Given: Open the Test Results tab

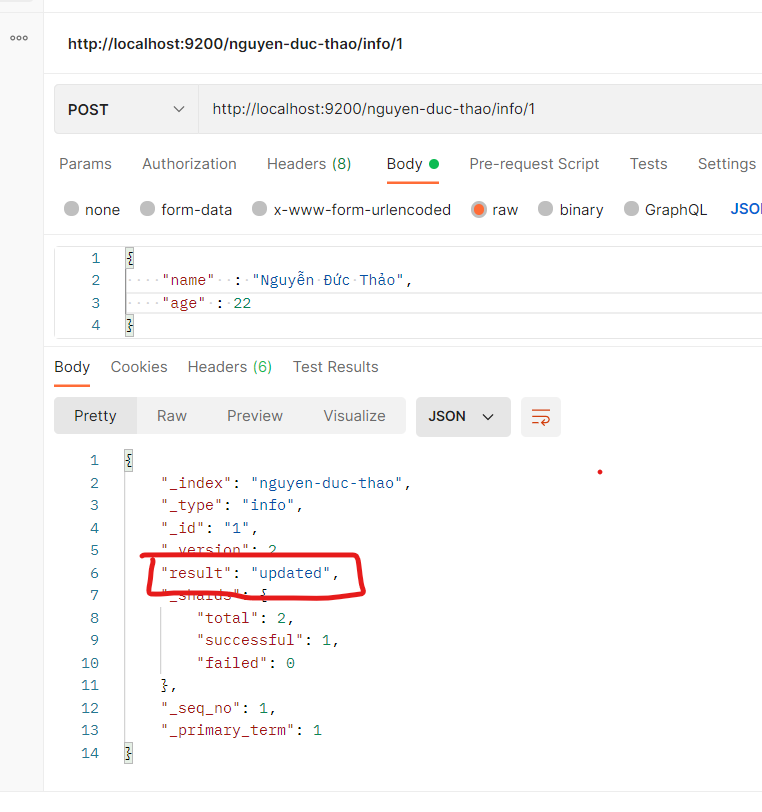Looking at the screenshot, I should click(x=335, y=367).
